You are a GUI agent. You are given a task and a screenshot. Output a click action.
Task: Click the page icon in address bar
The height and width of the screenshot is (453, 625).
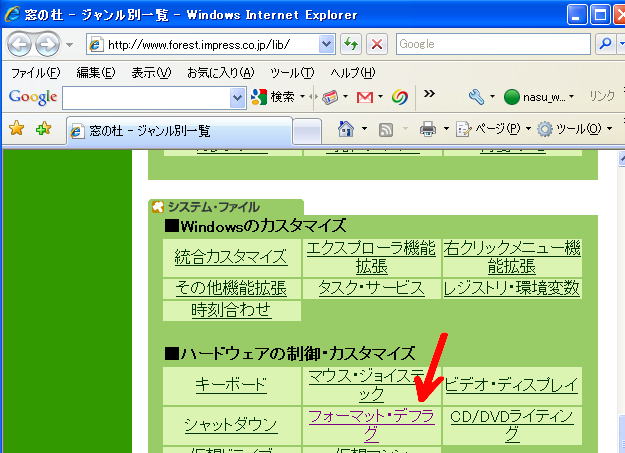96,44
